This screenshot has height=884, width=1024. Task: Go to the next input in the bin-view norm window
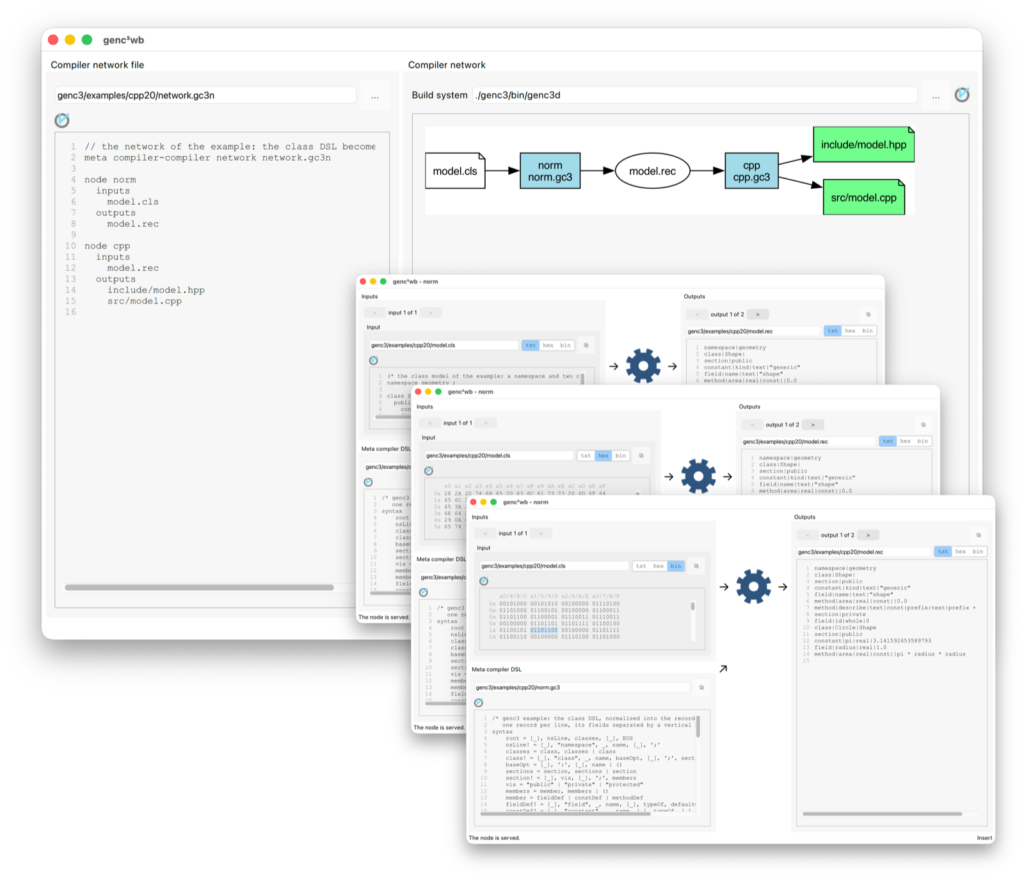[x=541, y=533]
